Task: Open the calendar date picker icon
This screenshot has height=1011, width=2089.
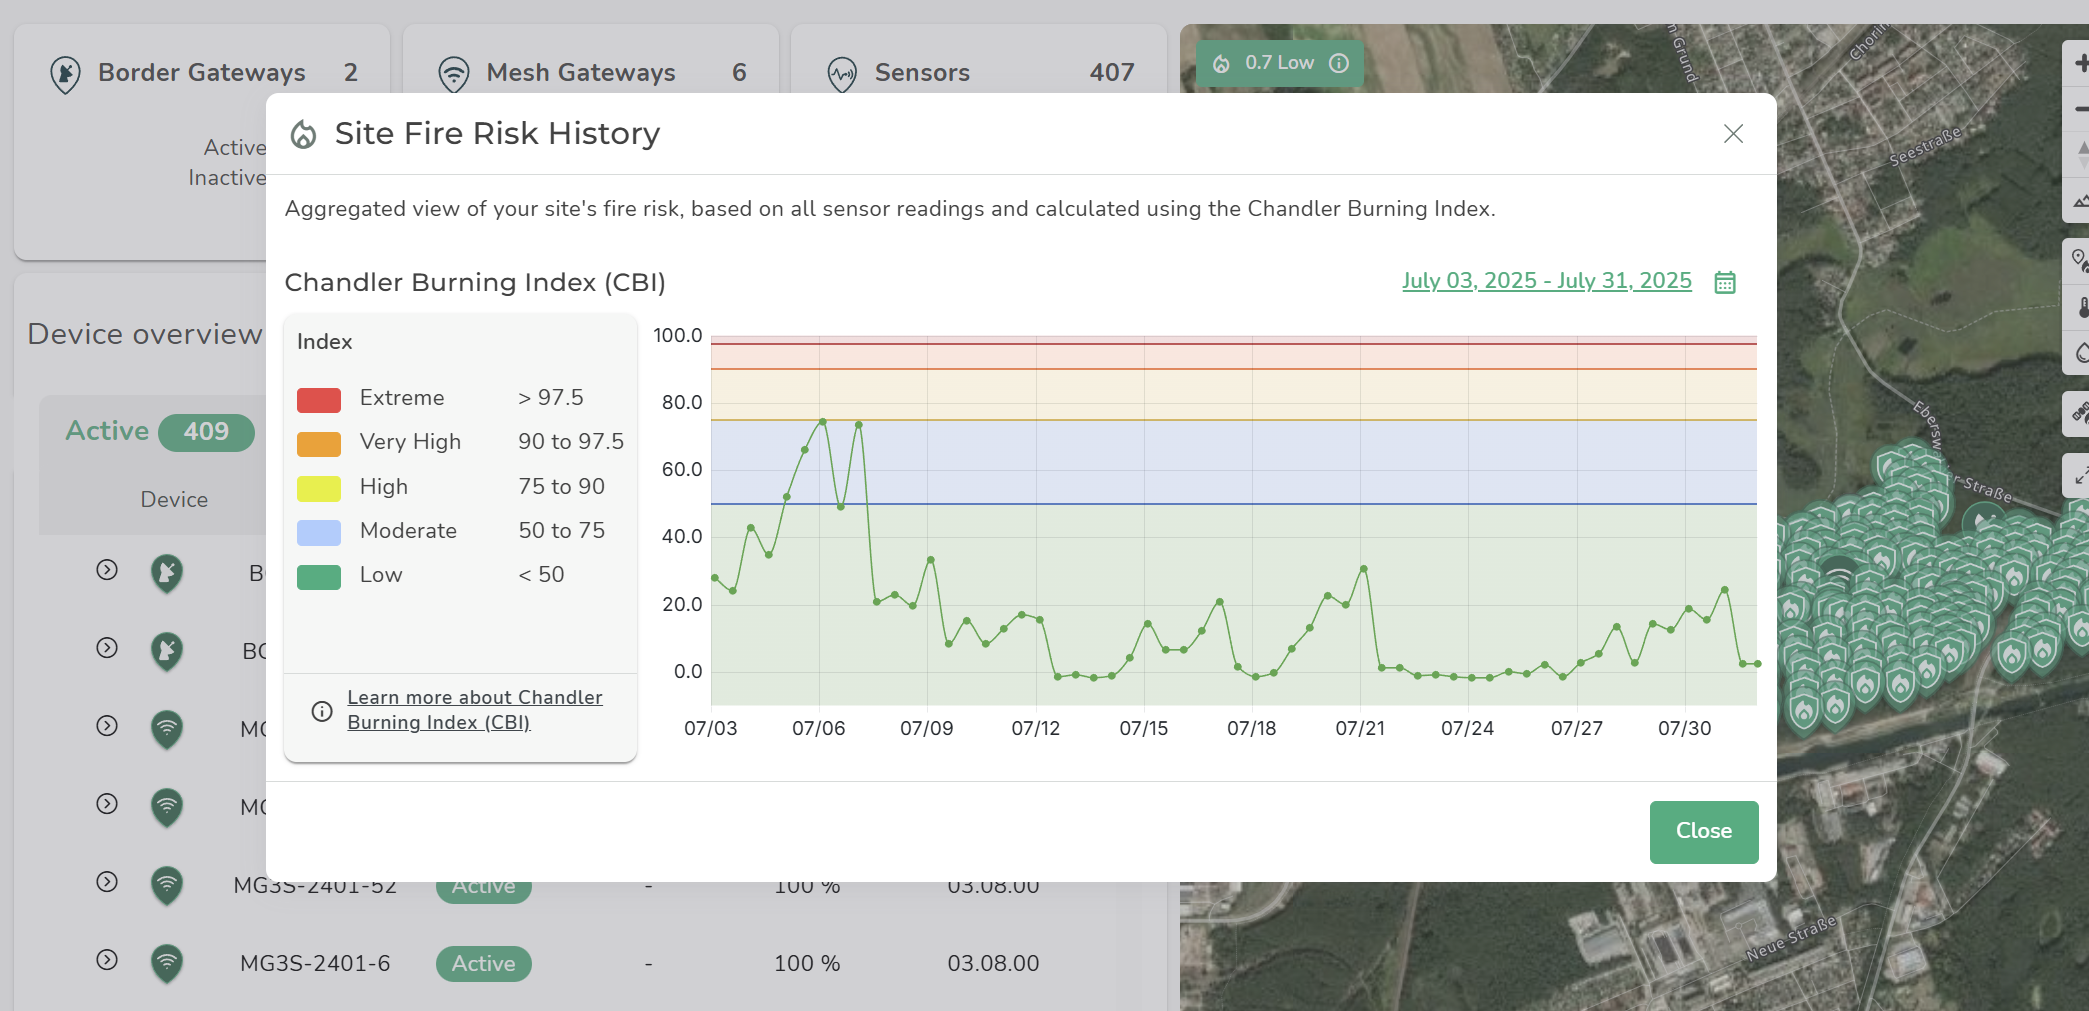Action: coord(1725,282)
